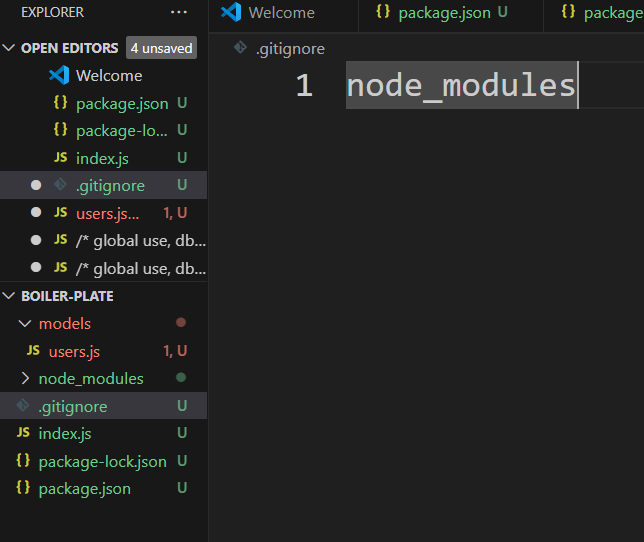Open users.js... in Open Editors list
Image resolution: width=644 pixels, height=542 pixels.
click(x=108, y=214)
